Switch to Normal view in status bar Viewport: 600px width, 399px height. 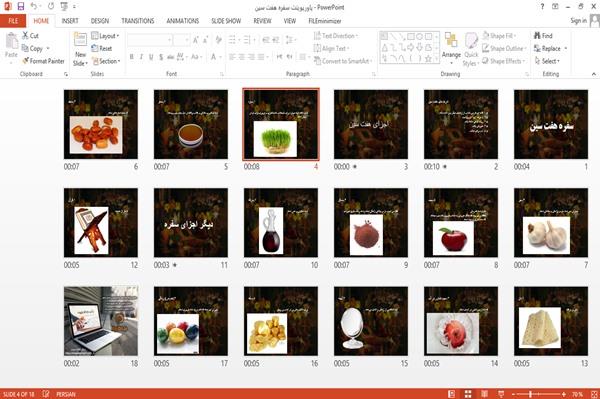click(x=452, y=394)
